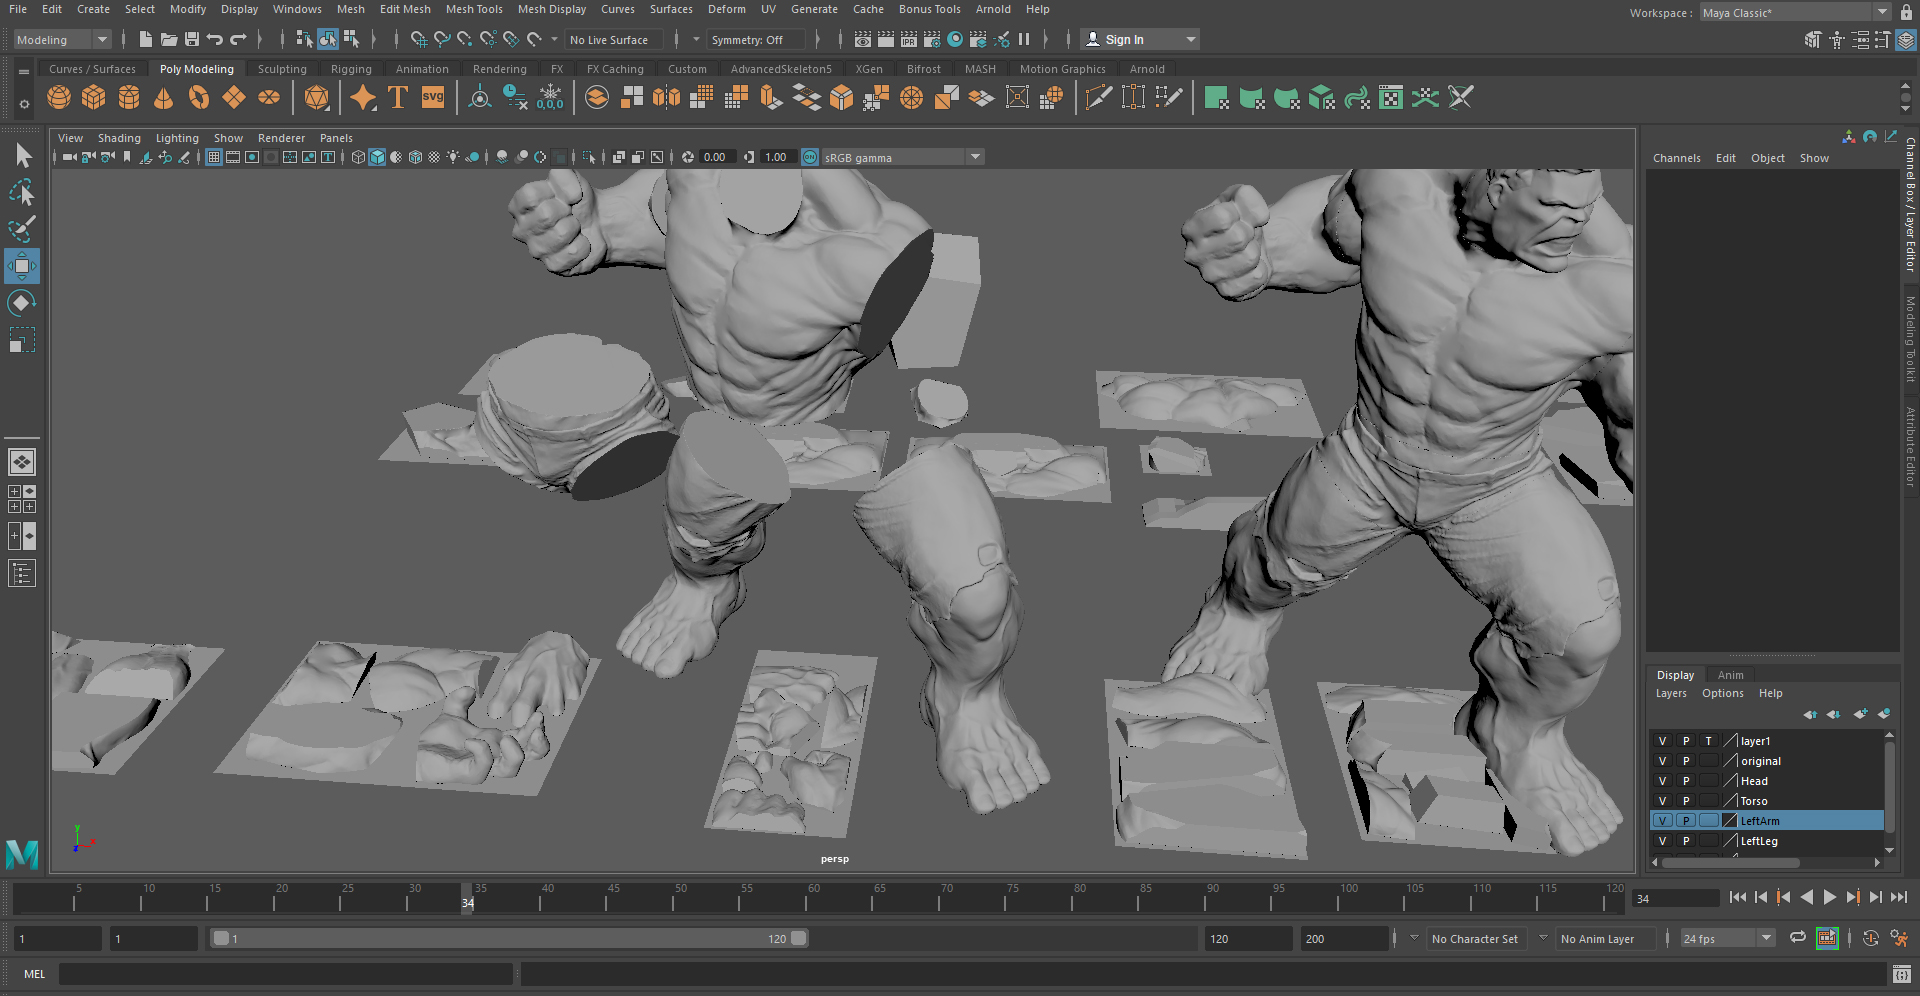This screenshot has height=996, width=1920.
Task: Click the go to start of playback button
Action: pos(1737,898)
